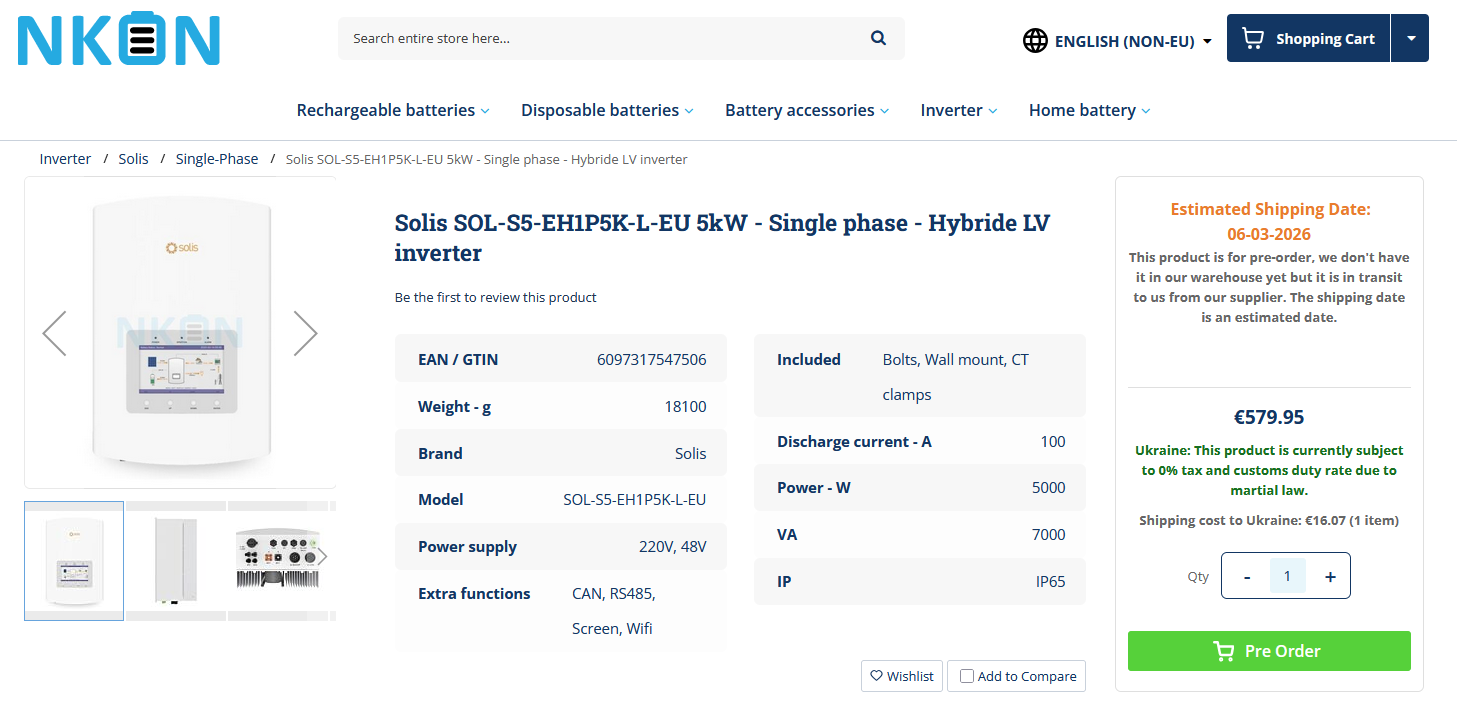This screenshot has width=1457, height=724.
Task: Select the inverter side view thumbnail
Action: (176, 560)
